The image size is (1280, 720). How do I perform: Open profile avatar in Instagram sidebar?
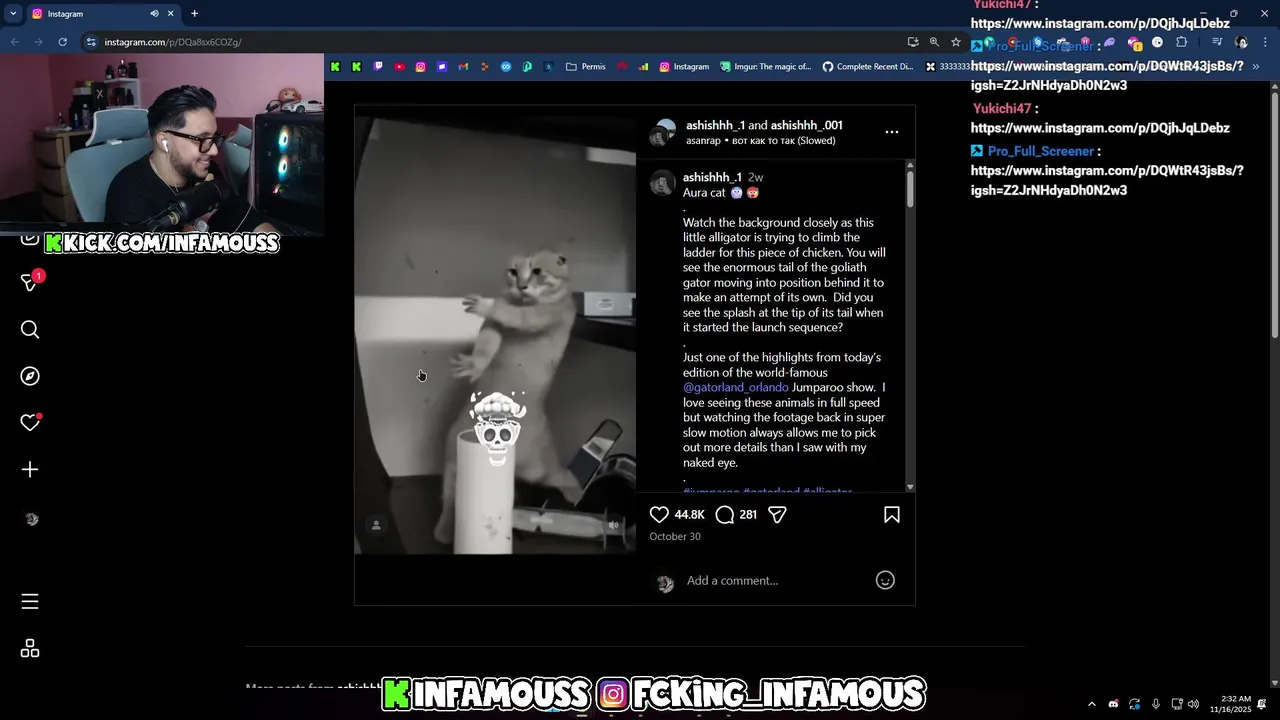click(x=31, y=519)
